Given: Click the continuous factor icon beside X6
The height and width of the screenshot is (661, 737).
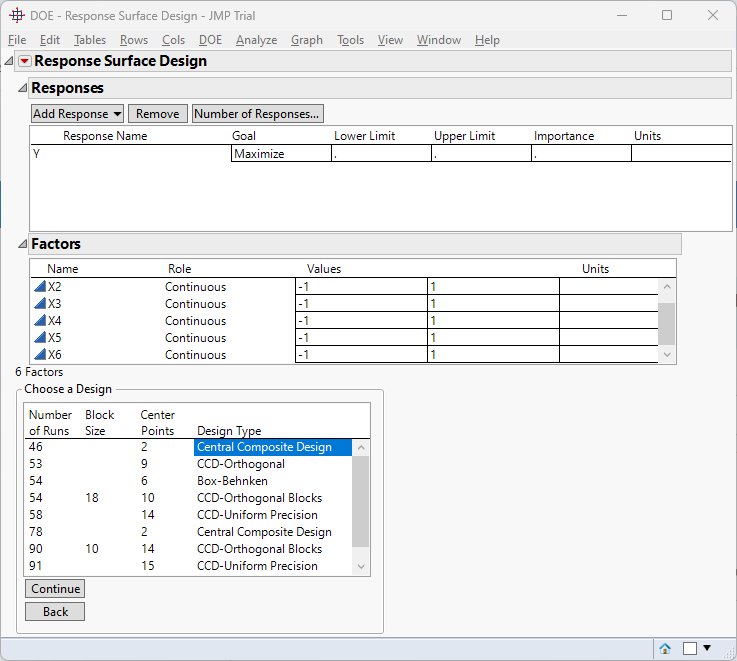Looking at the screenshot, I should pyautogui.click(x=40, y=354).
